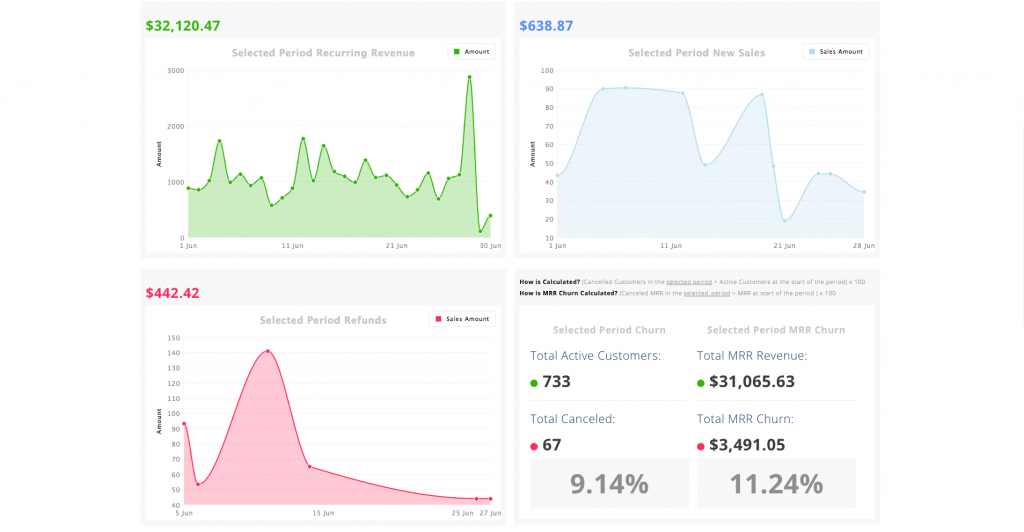Select the point near 65 in Refunds chart
Screen dimensions: 1024x532
click(310, 467)
